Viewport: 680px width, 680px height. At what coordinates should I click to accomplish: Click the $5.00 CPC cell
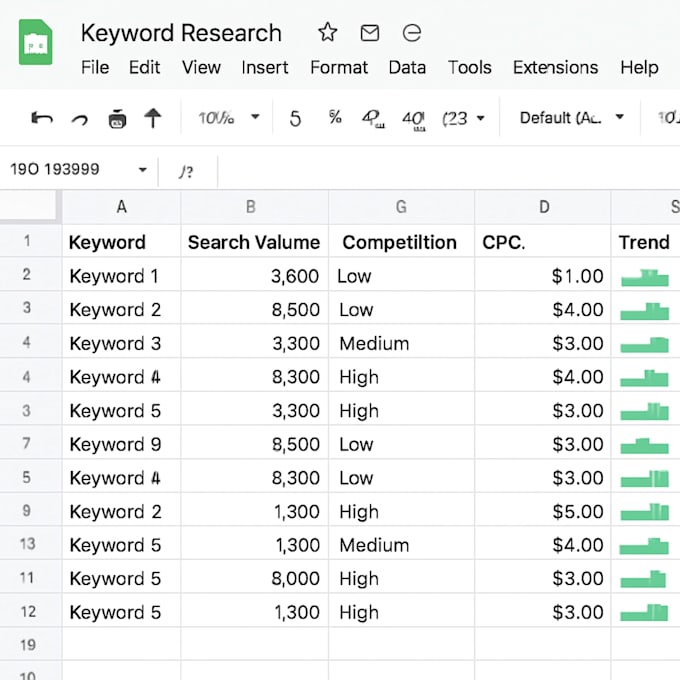543,511
